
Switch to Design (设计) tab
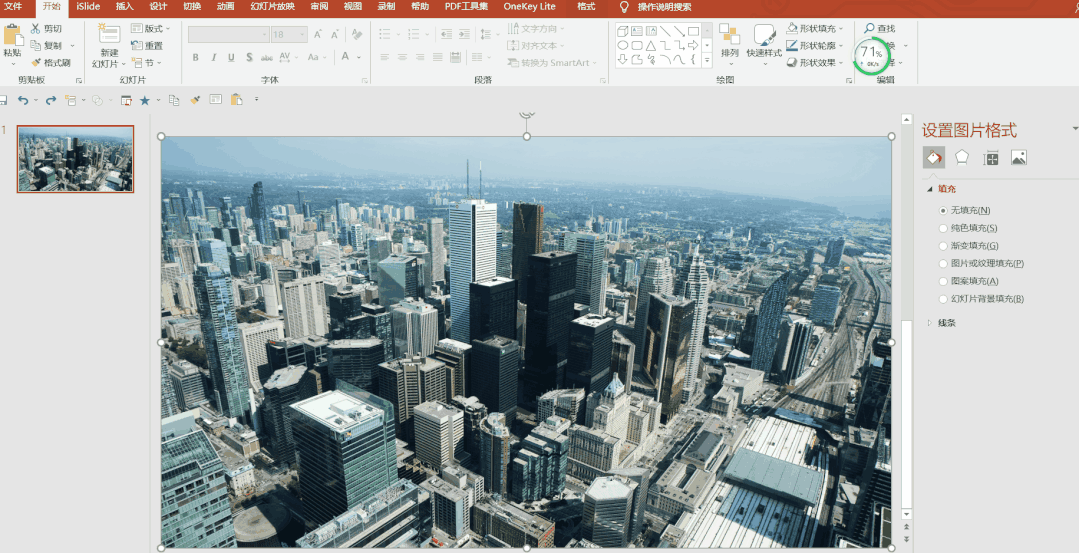coord(158,6)
